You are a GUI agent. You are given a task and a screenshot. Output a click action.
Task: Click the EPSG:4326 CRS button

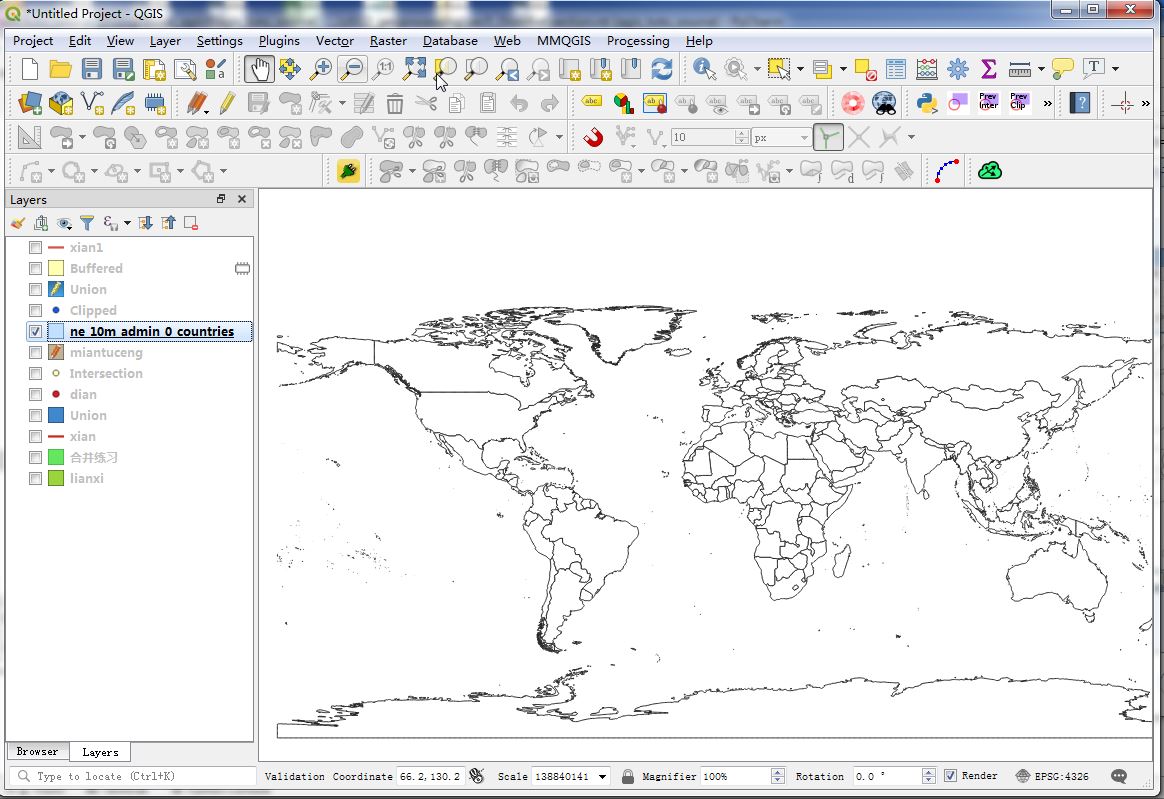click(x=1052, y=776)
